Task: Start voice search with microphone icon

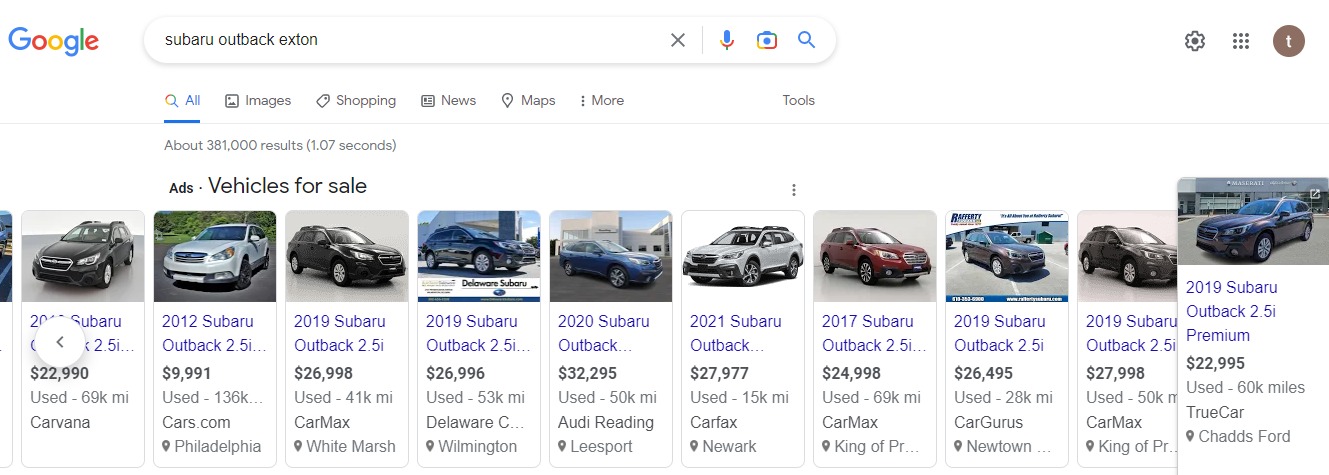Action: 727,41
